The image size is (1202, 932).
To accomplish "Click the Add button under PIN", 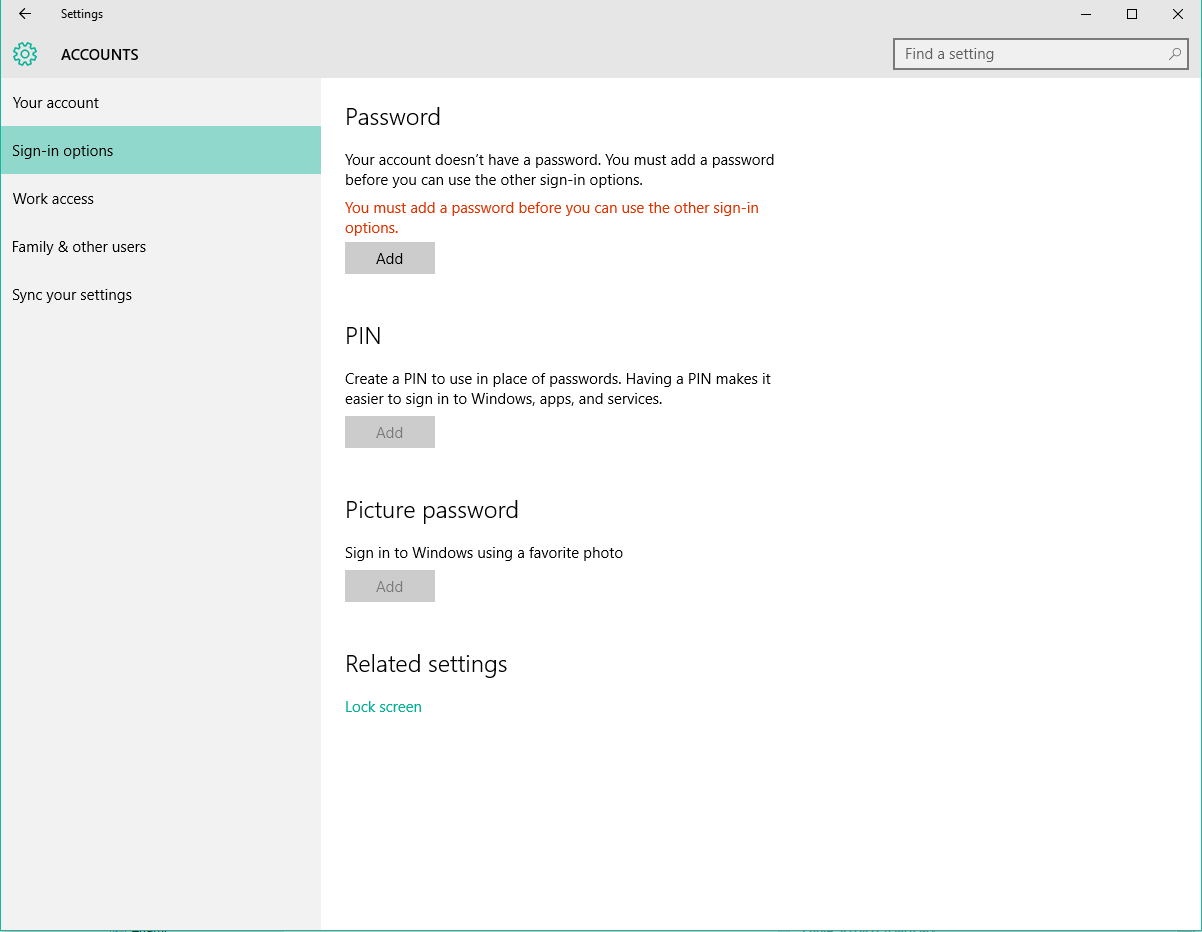I will tap(390, 432).
